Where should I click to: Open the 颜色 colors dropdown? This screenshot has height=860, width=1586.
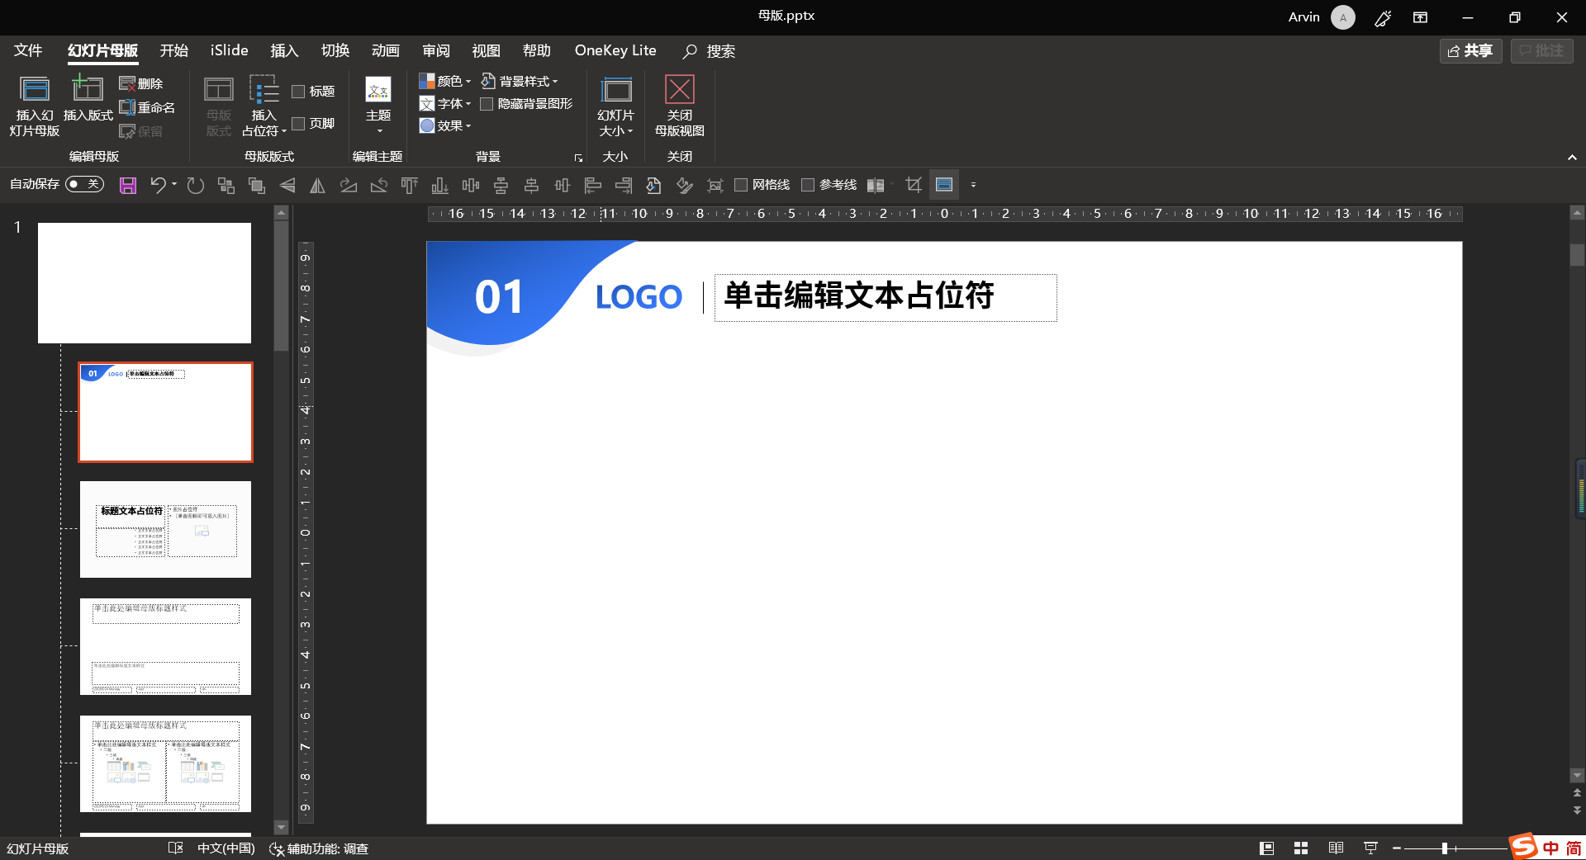[445, 81]
